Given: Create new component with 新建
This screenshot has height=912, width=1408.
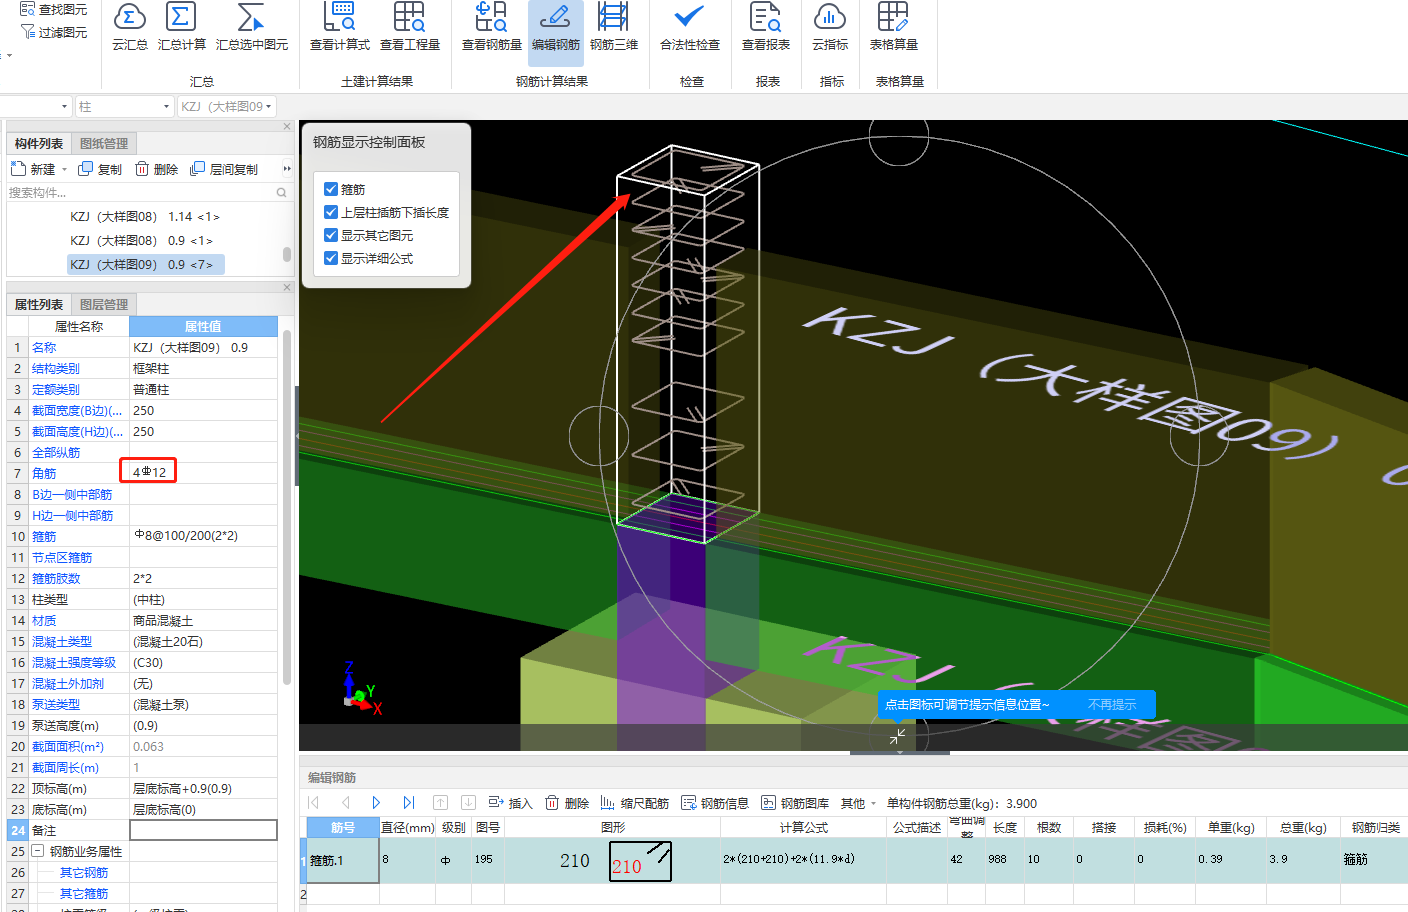Looking at the screenshot, I should click(x=33, y=169).
